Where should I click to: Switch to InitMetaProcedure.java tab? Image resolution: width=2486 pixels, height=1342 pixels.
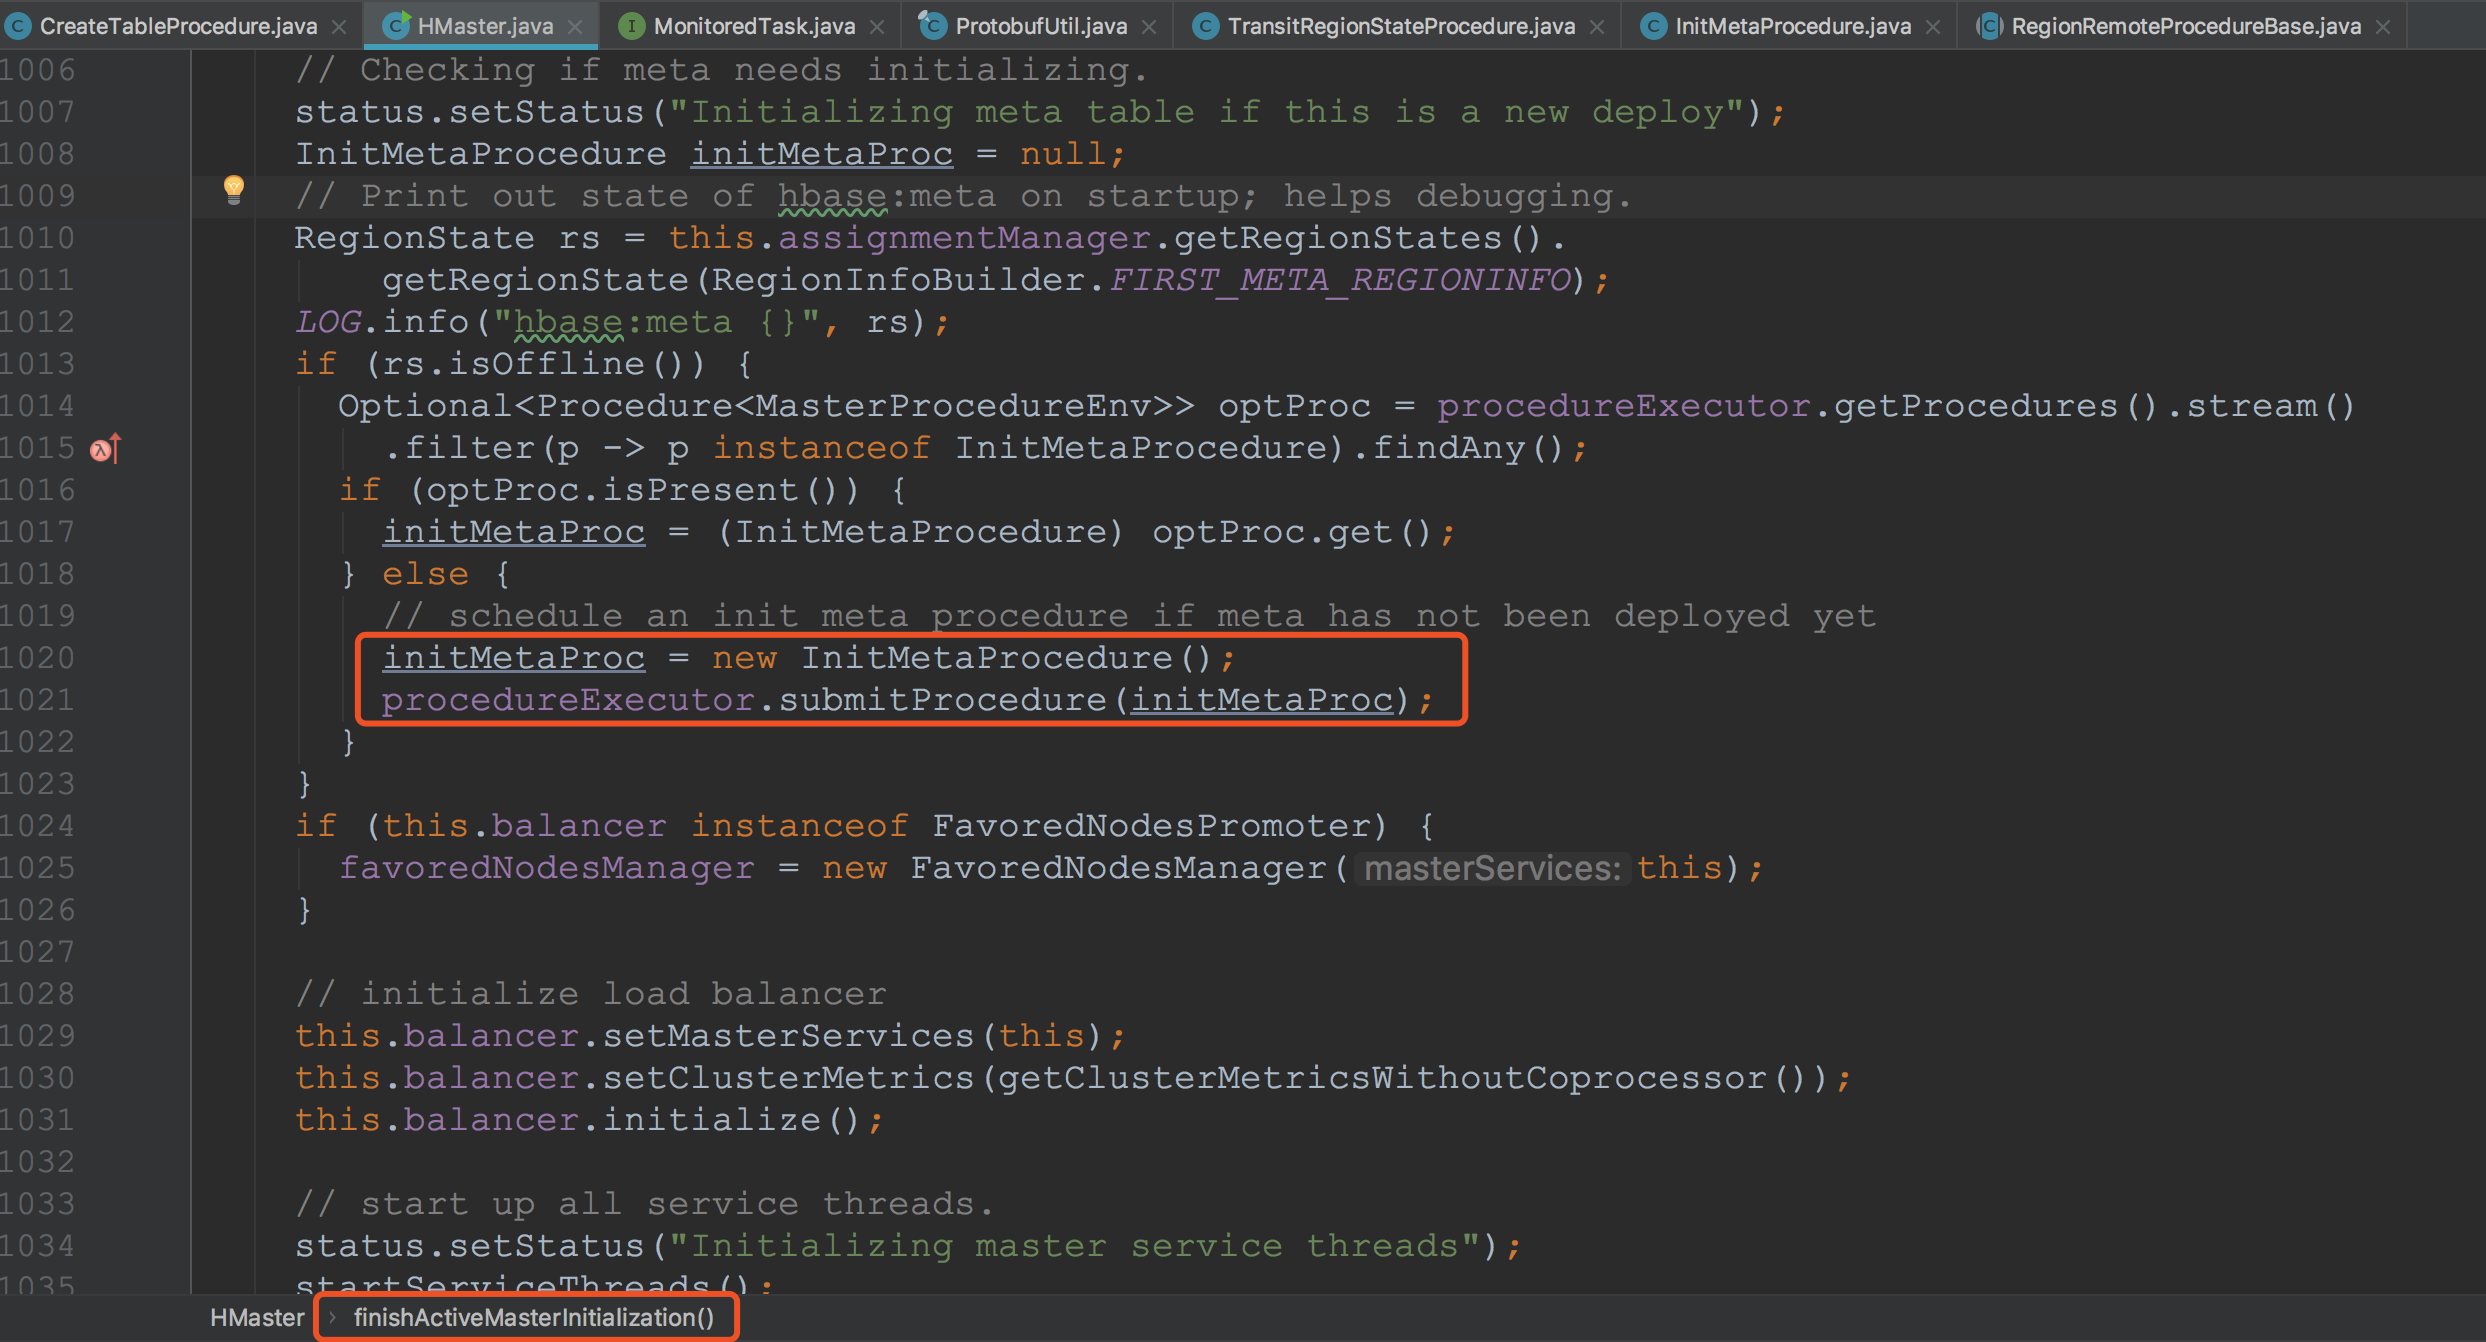pos(1792,27)
